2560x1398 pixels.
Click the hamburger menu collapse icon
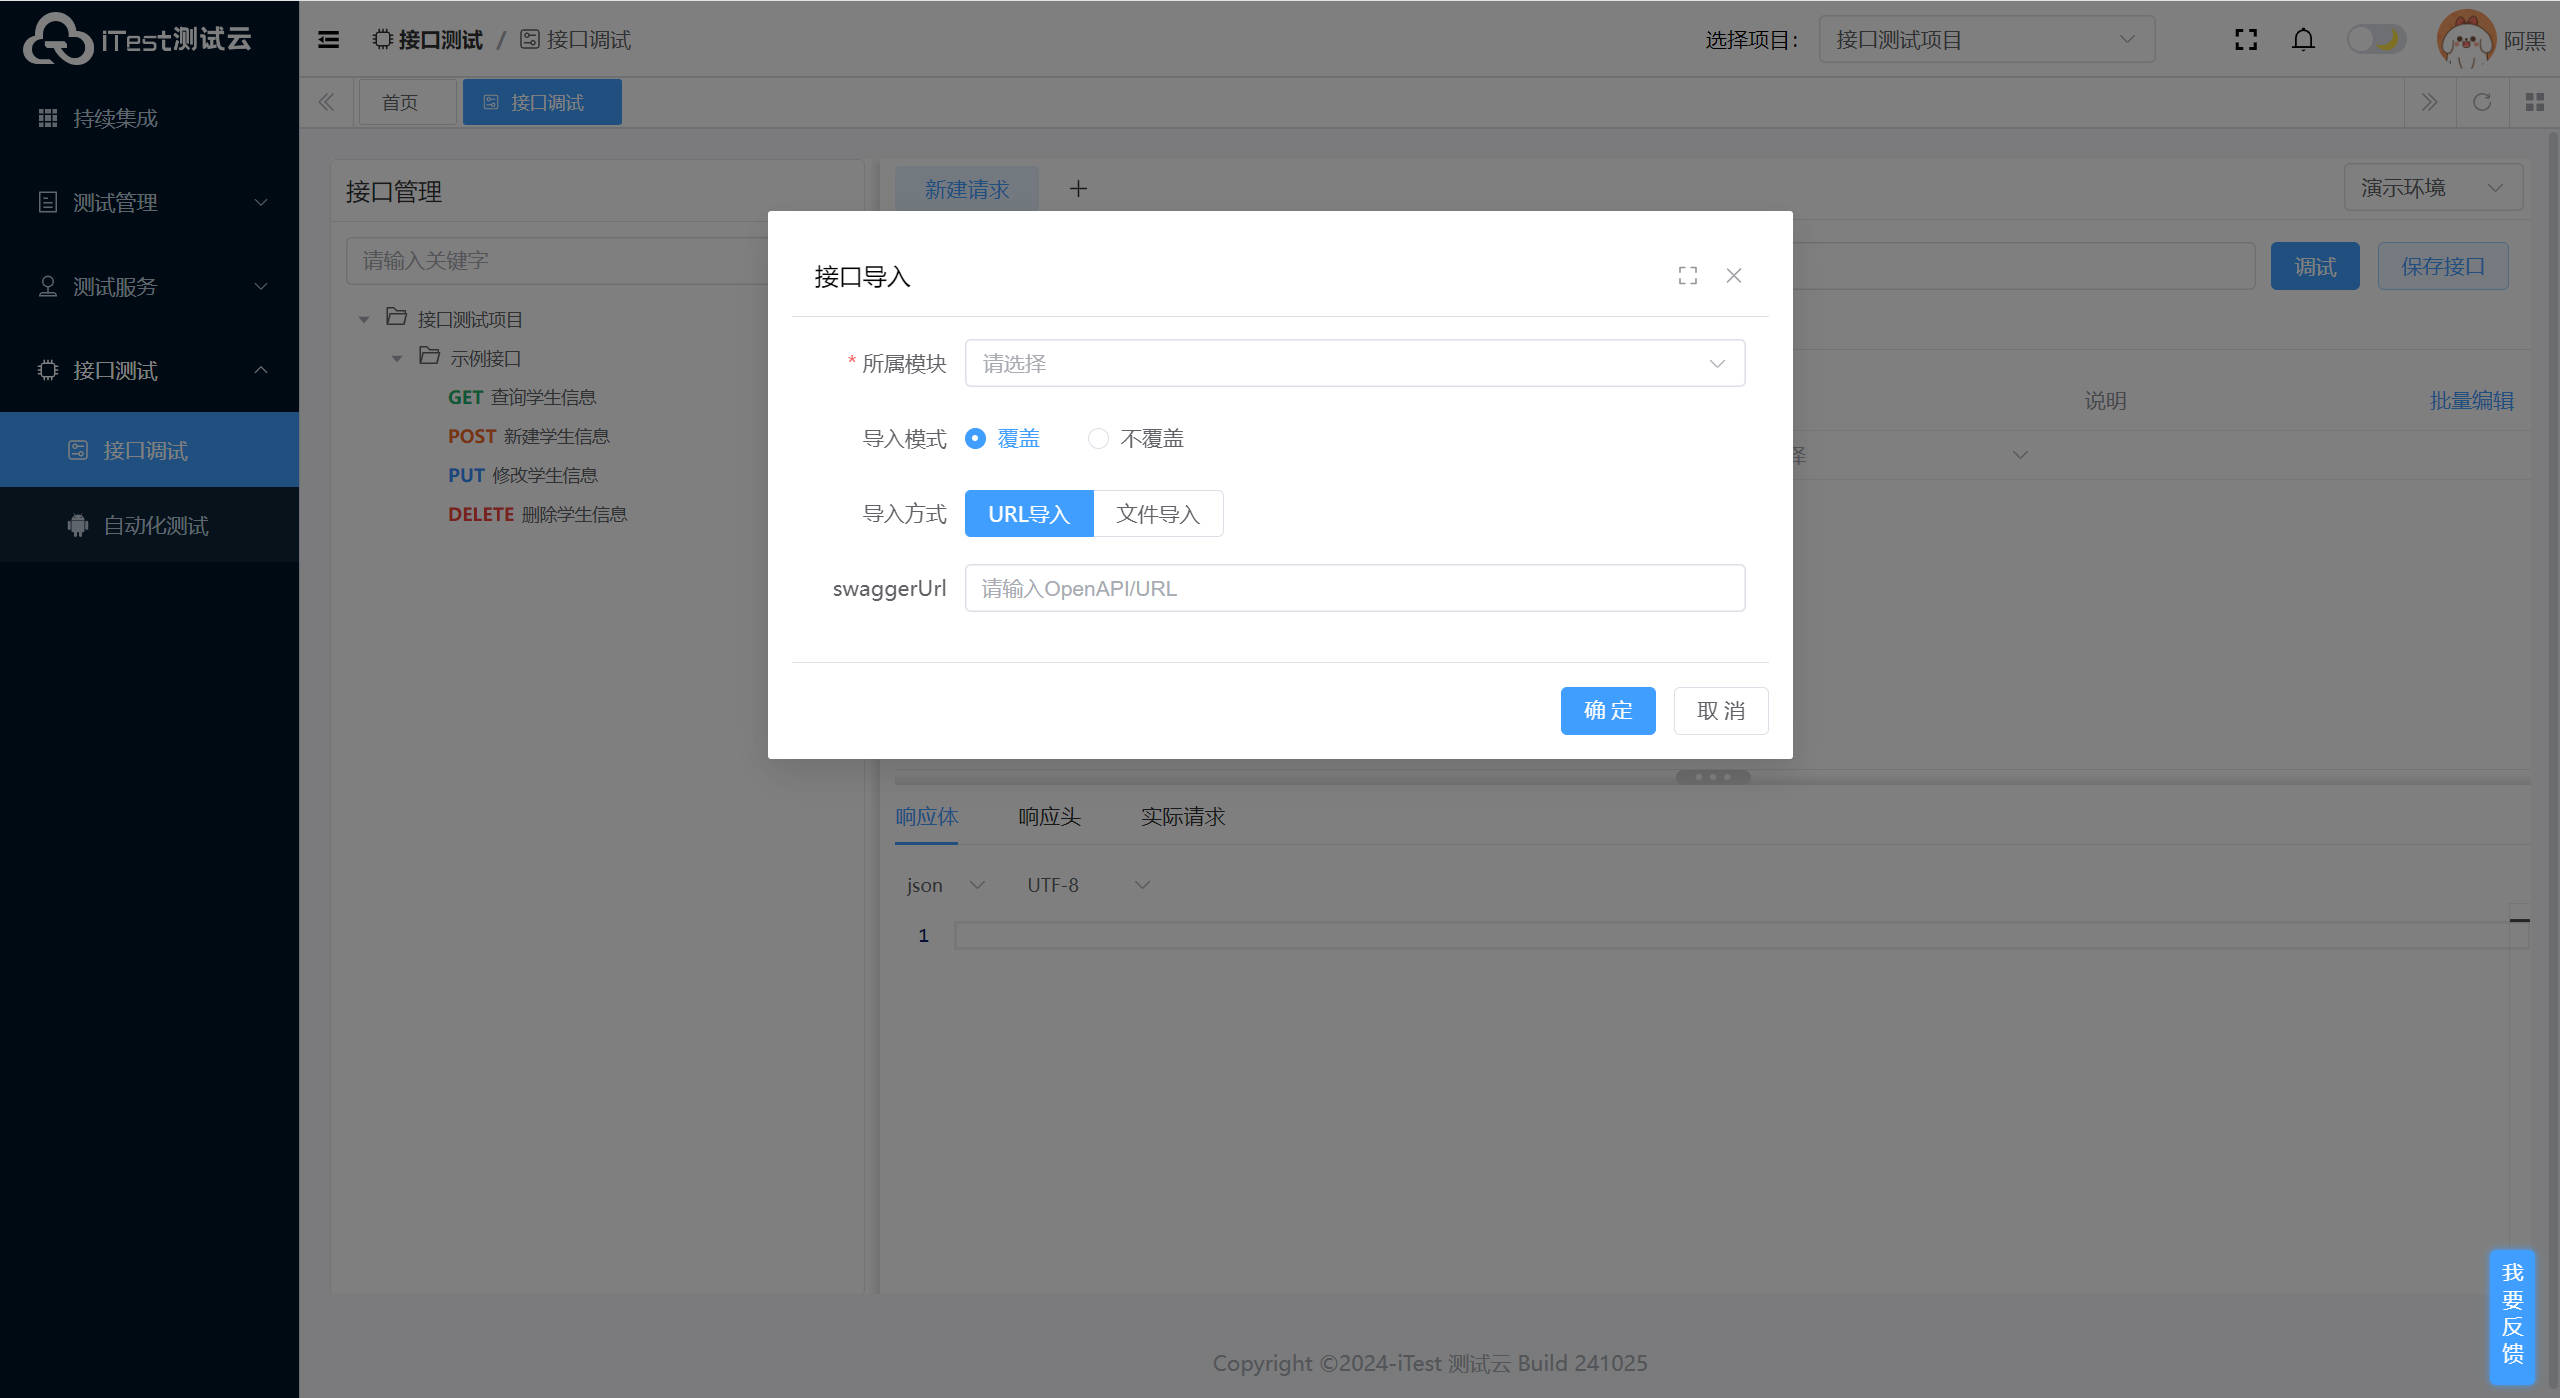(328, 40)
